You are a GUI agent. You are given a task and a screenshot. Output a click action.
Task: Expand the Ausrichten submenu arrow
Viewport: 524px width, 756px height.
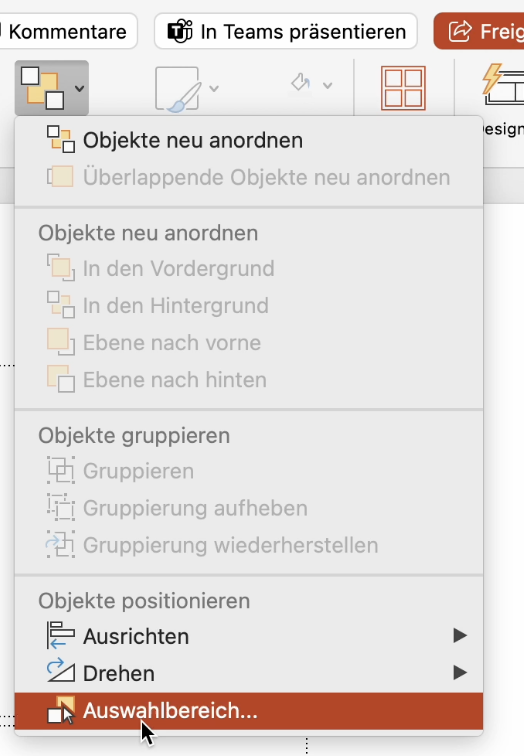pyautogui.click(x=460, y=635)
